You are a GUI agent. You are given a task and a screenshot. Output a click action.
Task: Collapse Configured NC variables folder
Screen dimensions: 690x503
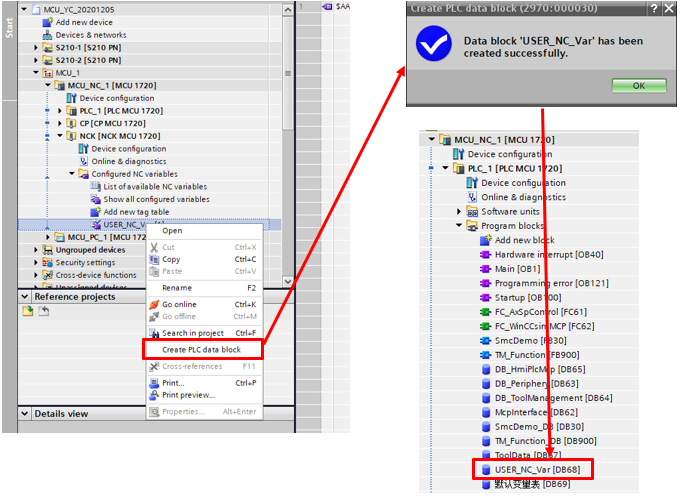point(72,174)
